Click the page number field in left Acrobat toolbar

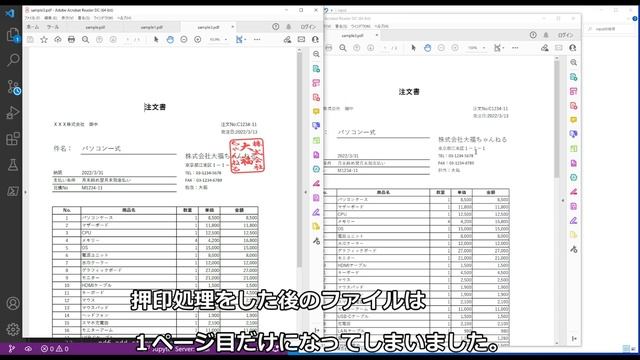(127, 40)
